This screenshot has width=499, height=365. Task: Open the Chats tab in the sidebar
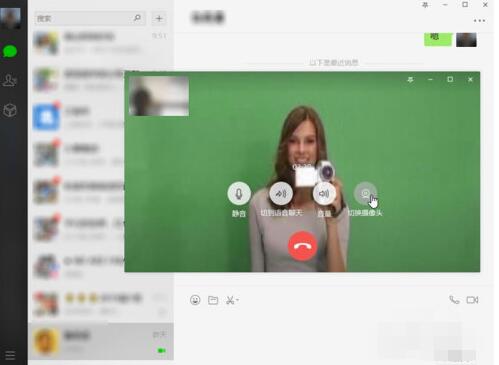click(10, 52)
